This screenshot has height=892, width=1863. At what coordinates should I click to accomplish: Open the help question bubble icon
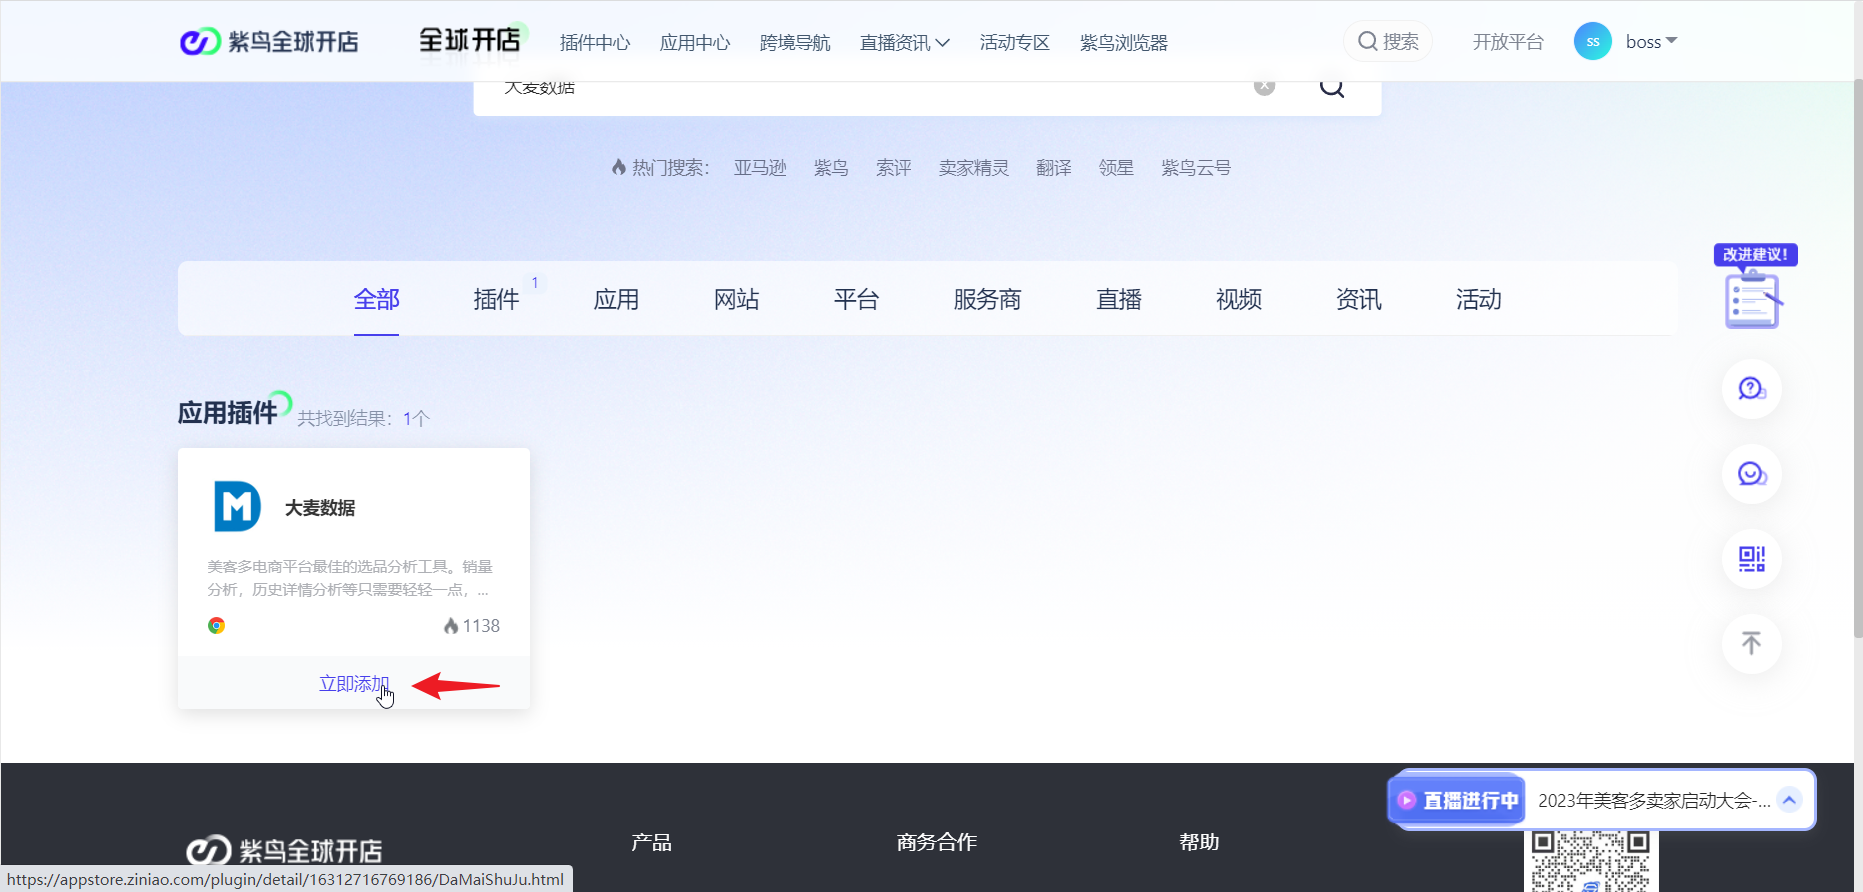1752,389
